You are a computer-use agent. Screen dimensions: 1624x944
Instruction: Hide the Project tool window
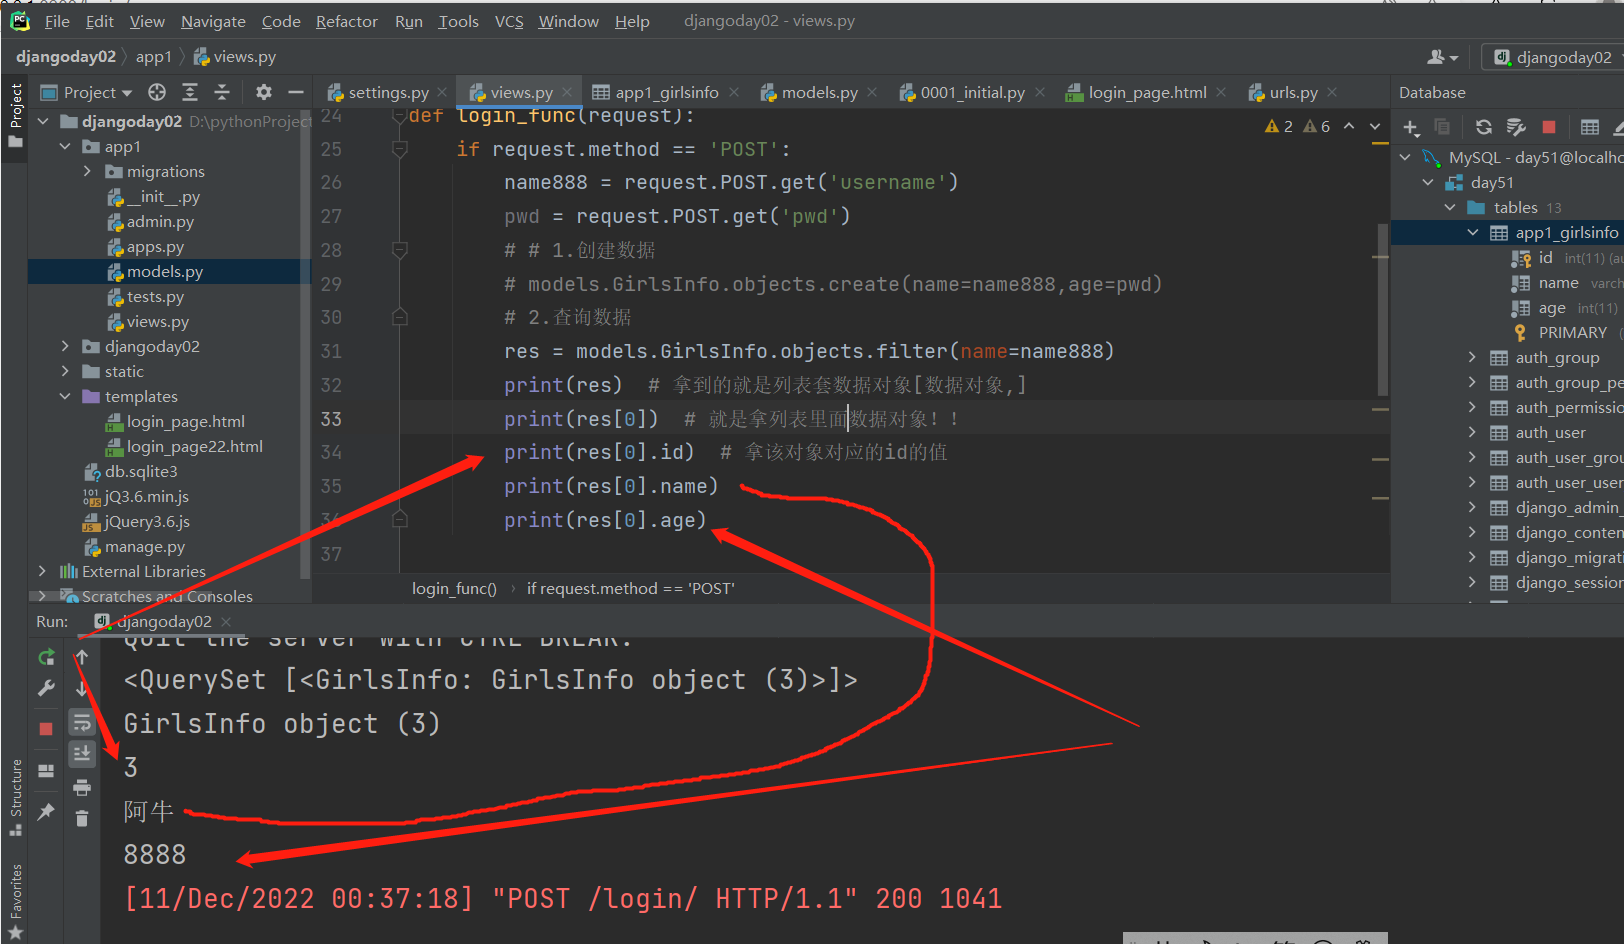[296, 92]
